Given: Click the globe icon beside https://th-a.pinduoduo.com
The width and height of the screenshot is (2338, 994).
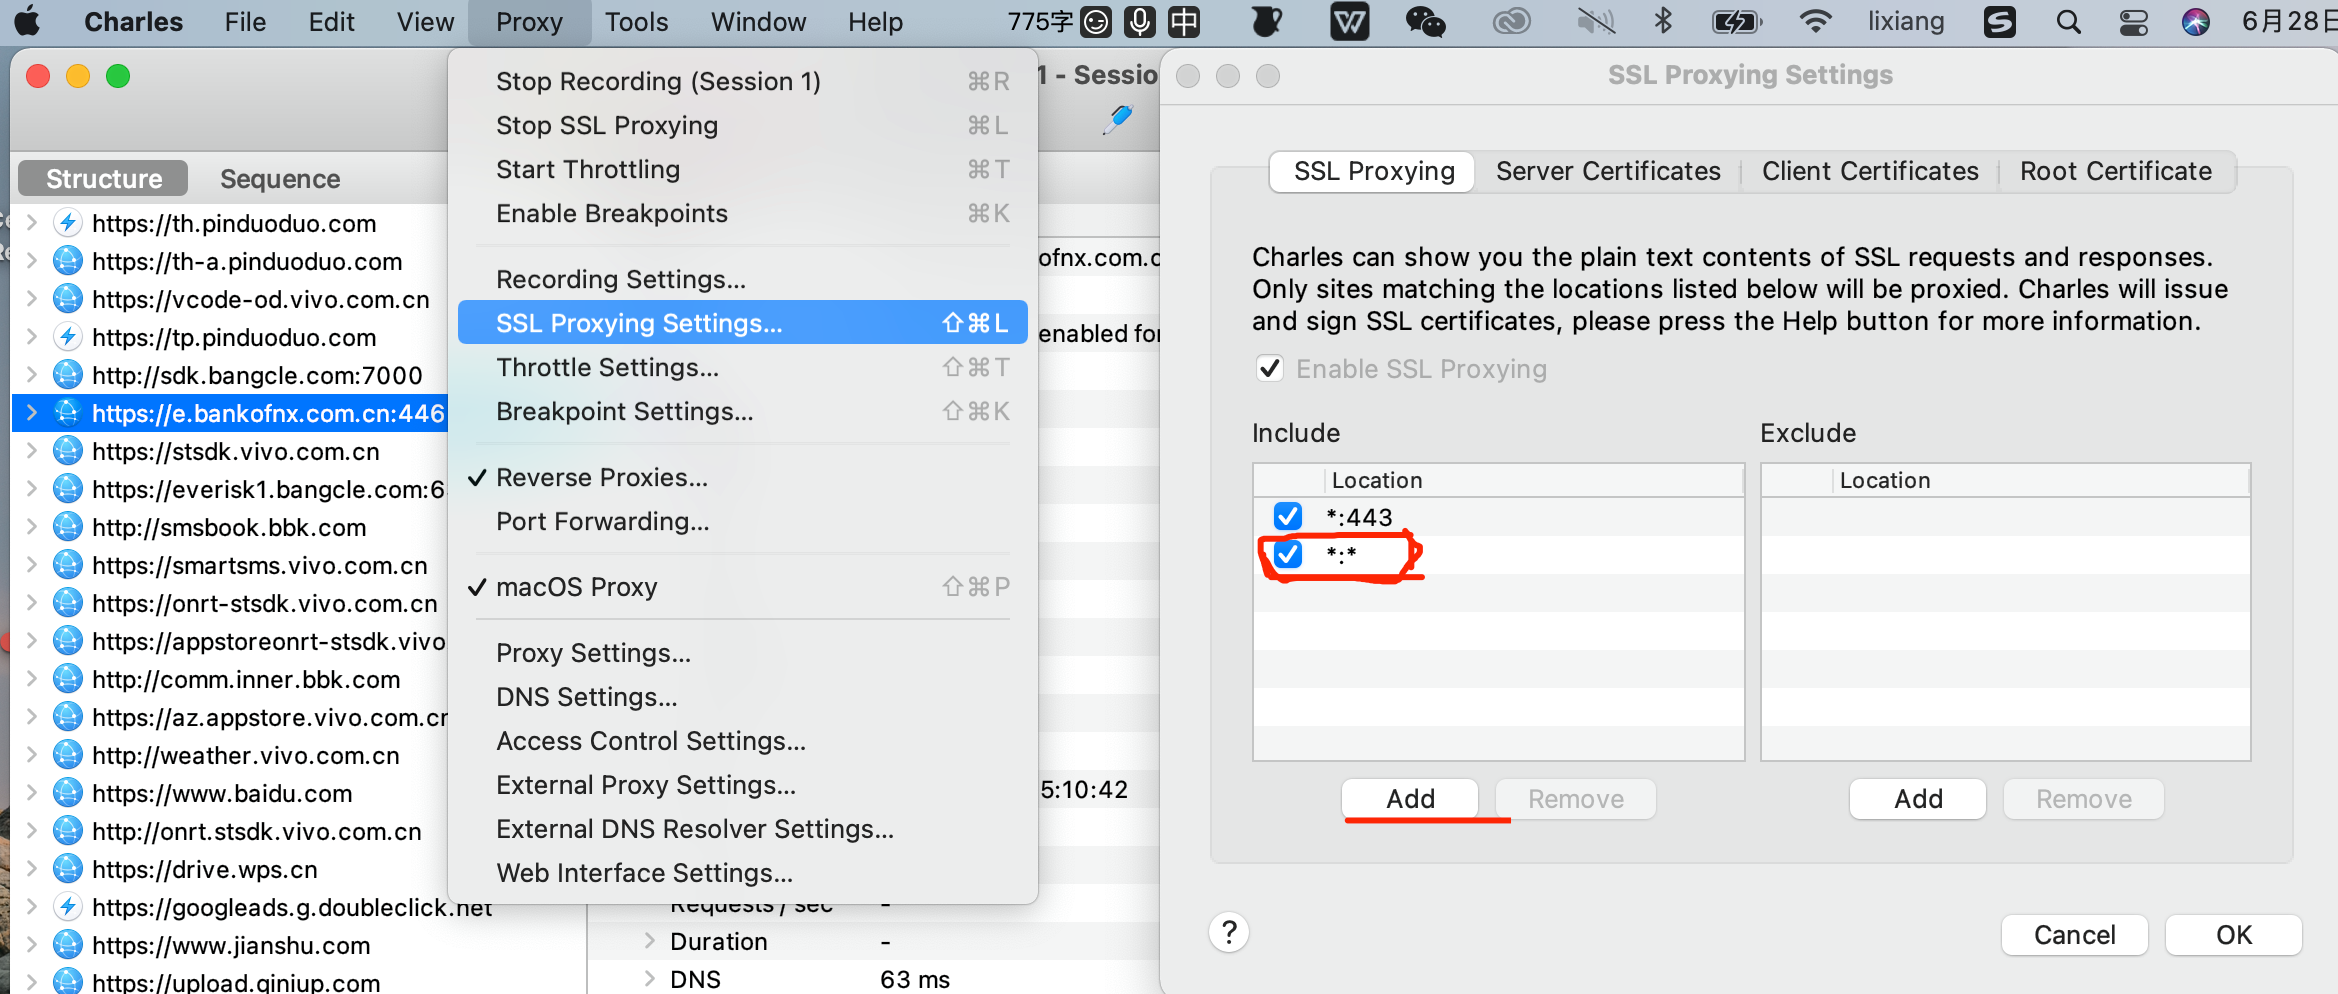Looking at the screenshot, I should coord(67,261).
